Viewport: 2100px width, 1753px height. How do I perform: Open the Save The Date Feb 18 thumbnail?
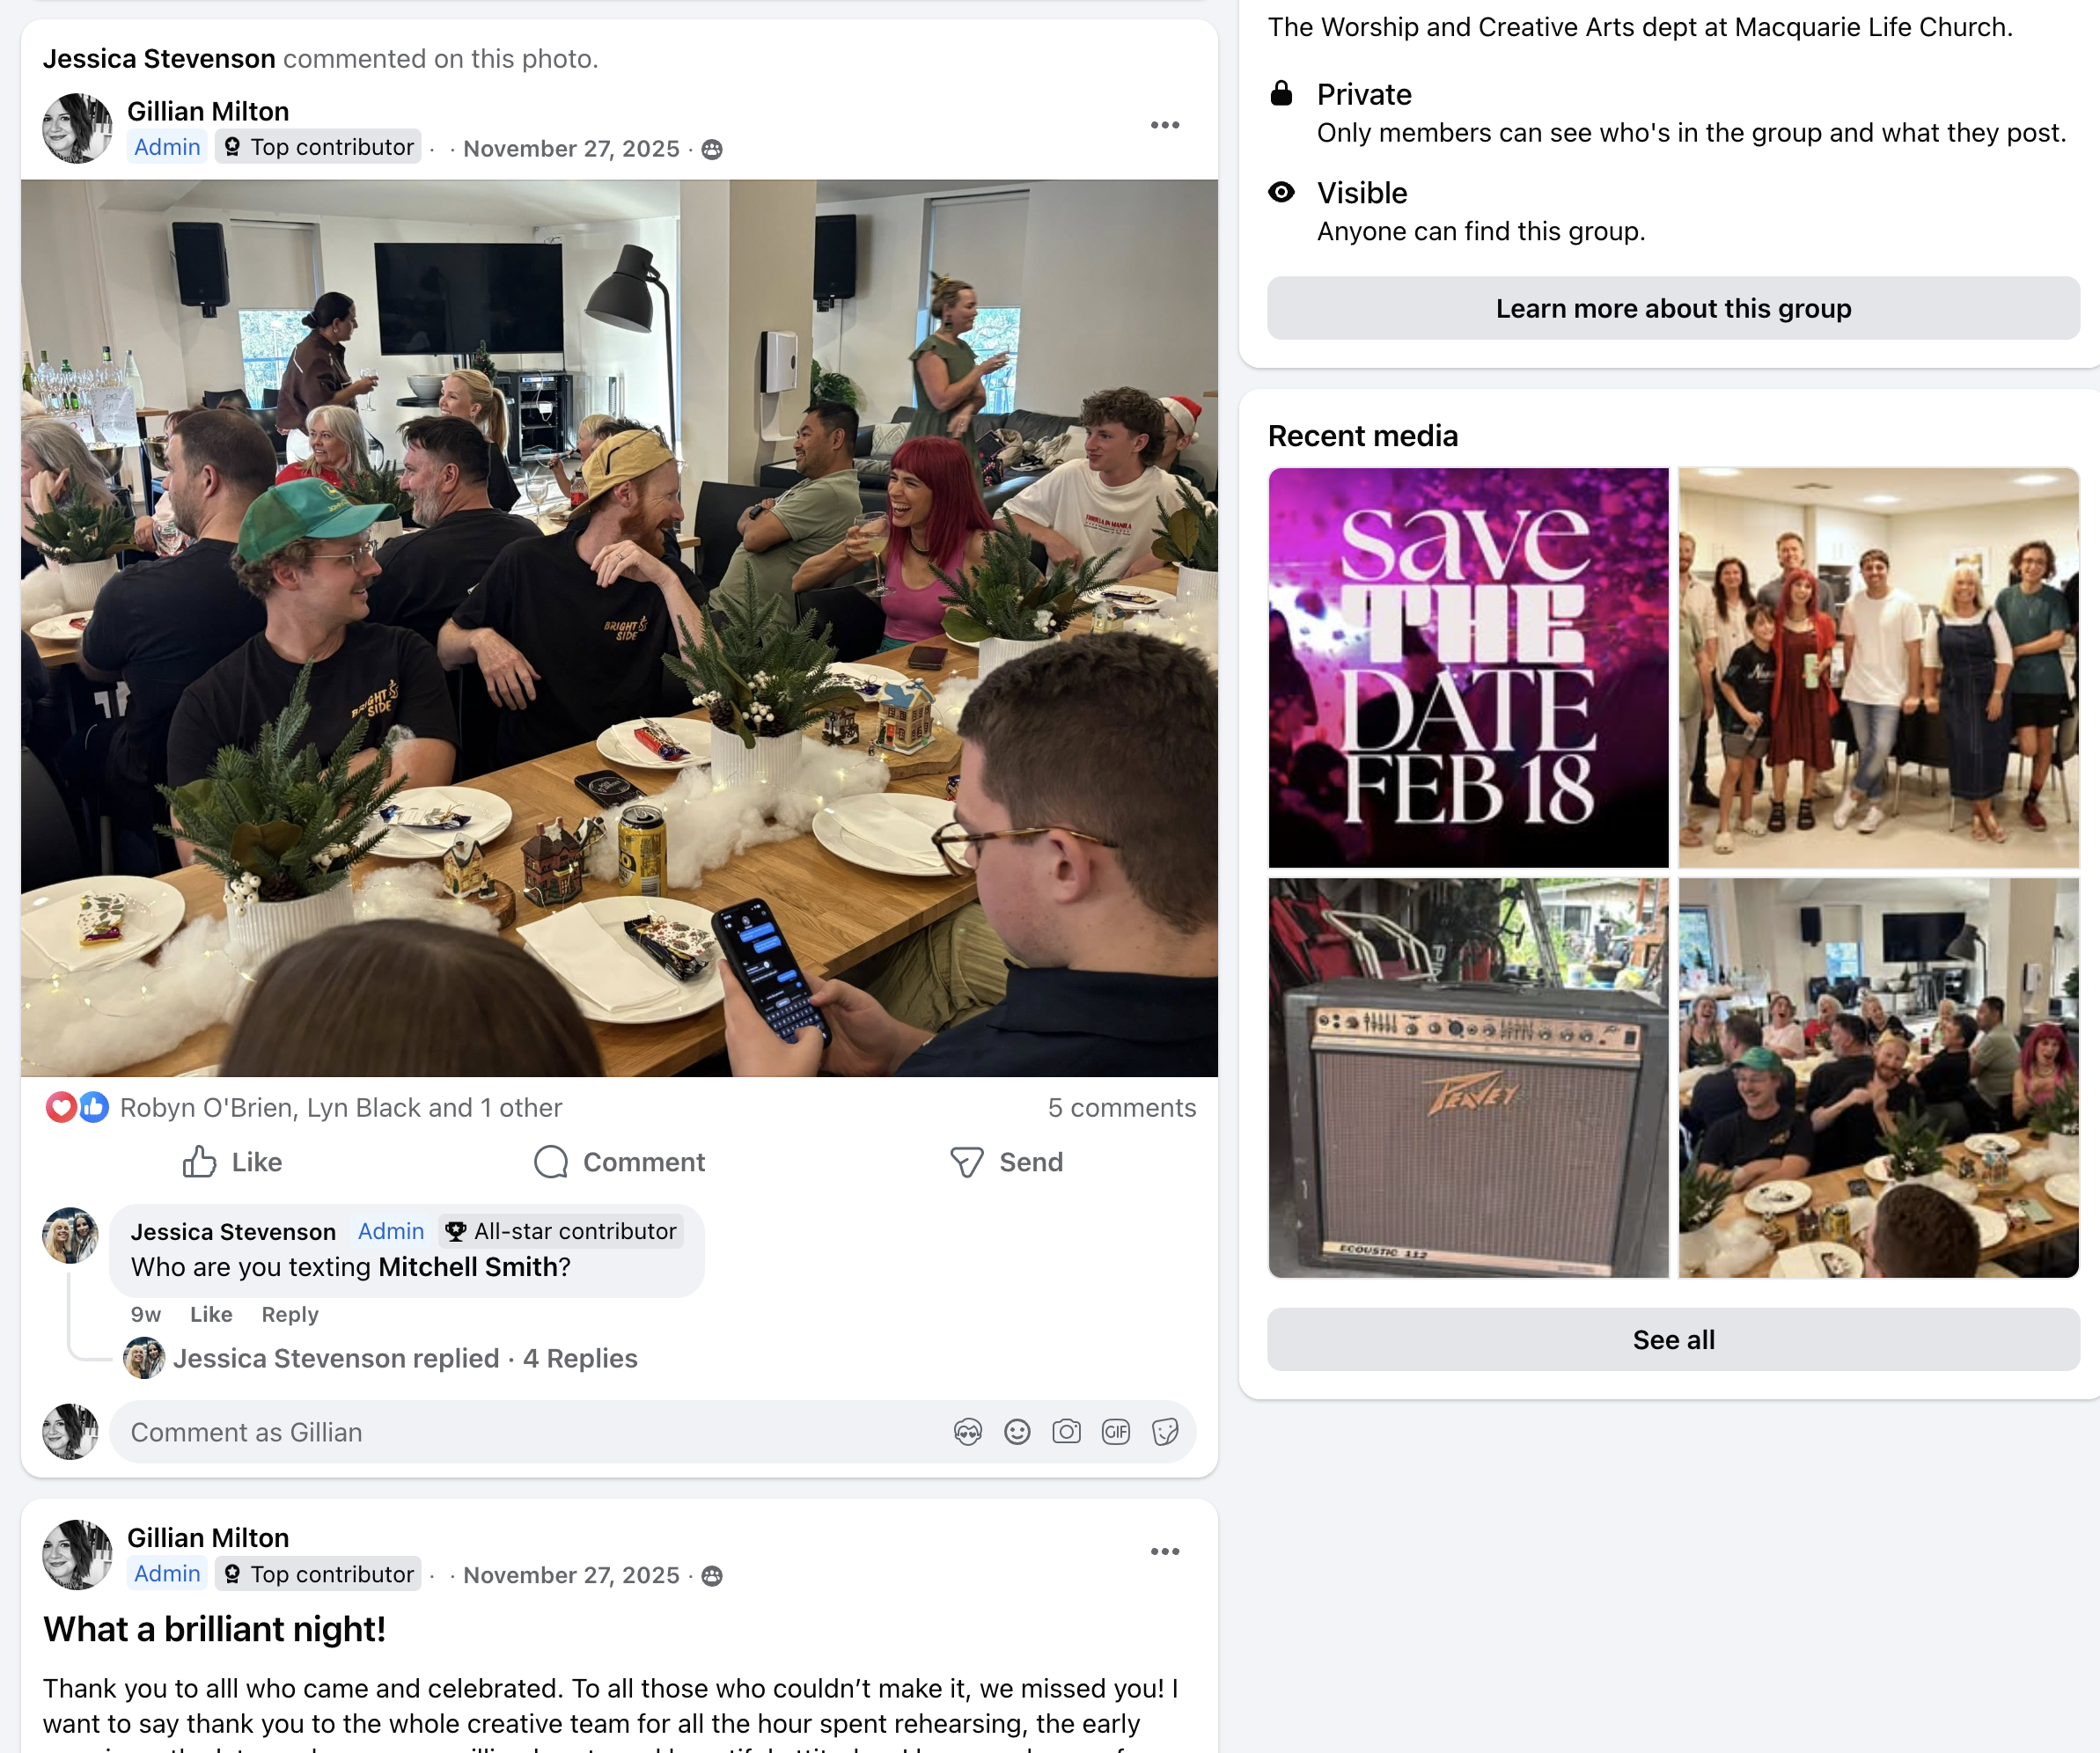coord(1468,667)
